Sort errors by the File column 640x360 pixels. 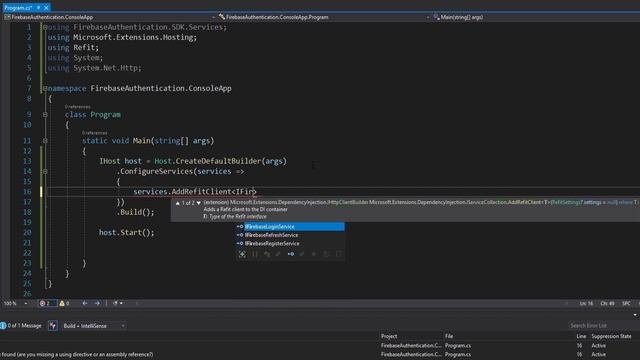(449, 336)
